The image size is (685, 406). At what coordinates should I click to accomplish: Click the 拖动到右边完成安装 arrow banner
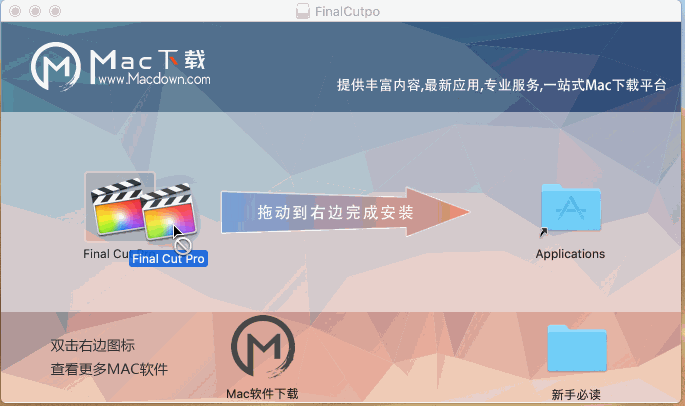click(x=345, y=212)
